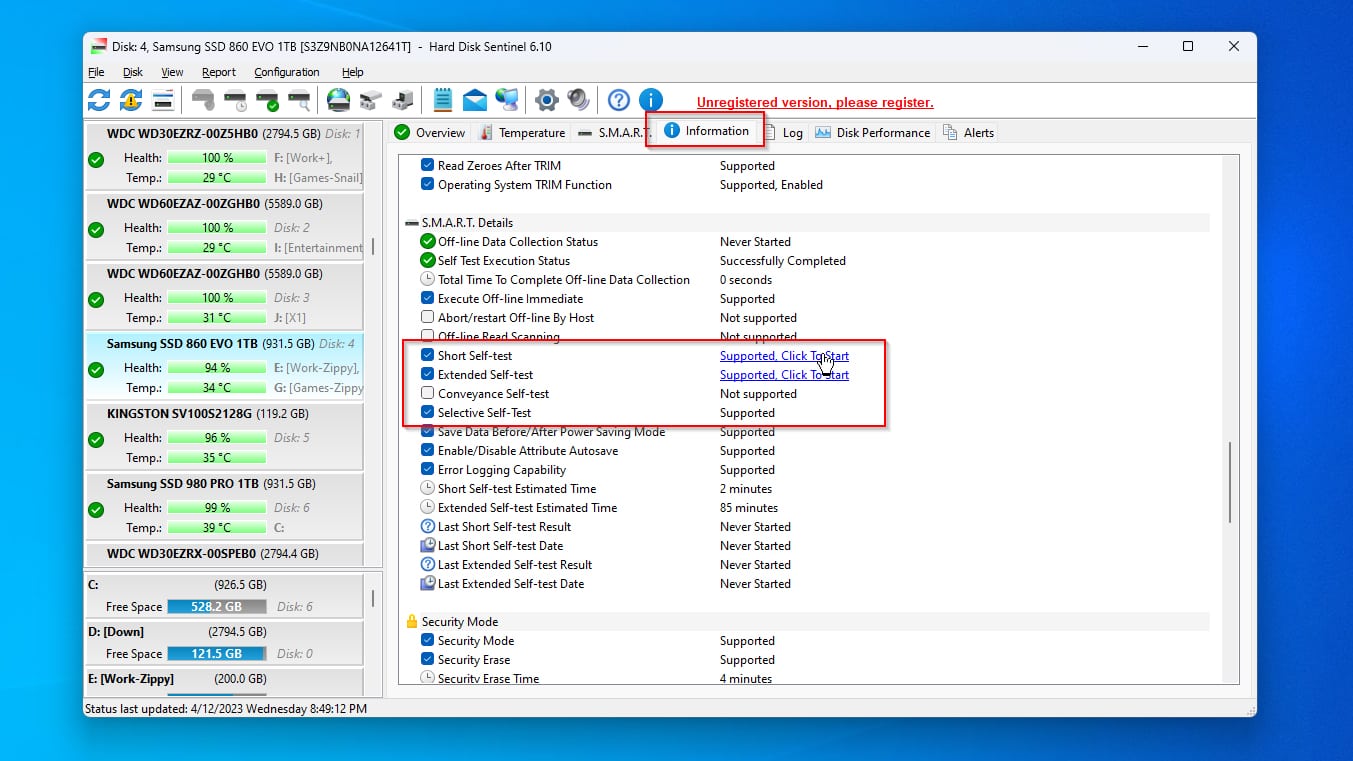Click the speaker sound icon in toolbar
1353x761 pixels.
pos(578,99)
